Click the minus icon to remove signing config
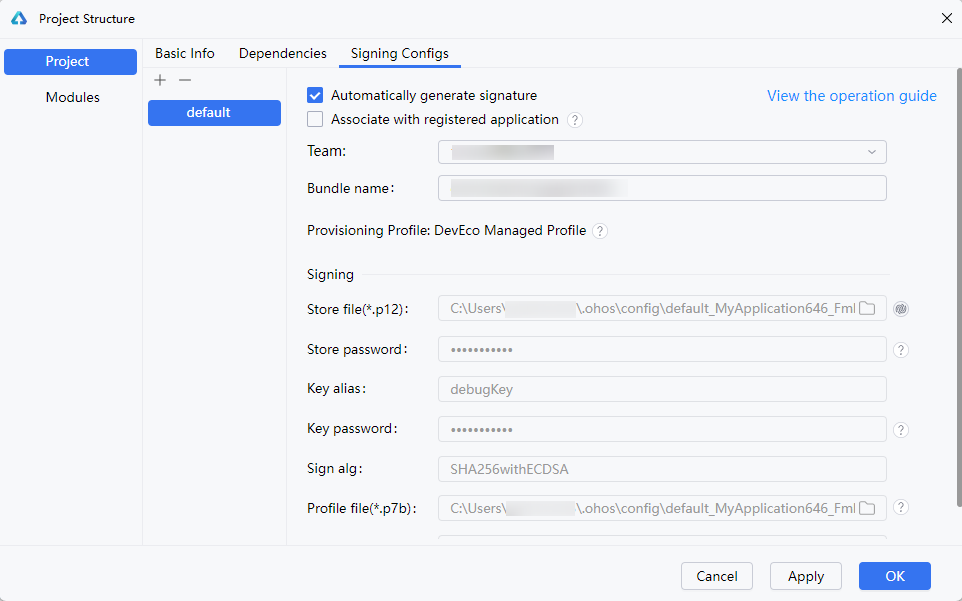 (184, 80)
